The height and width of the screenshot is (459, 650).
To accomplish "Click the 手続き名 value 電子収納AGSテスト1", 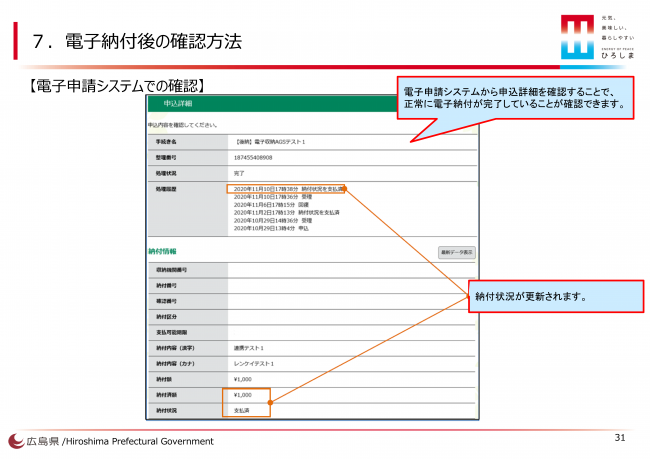I will click(x=269, y=142).
